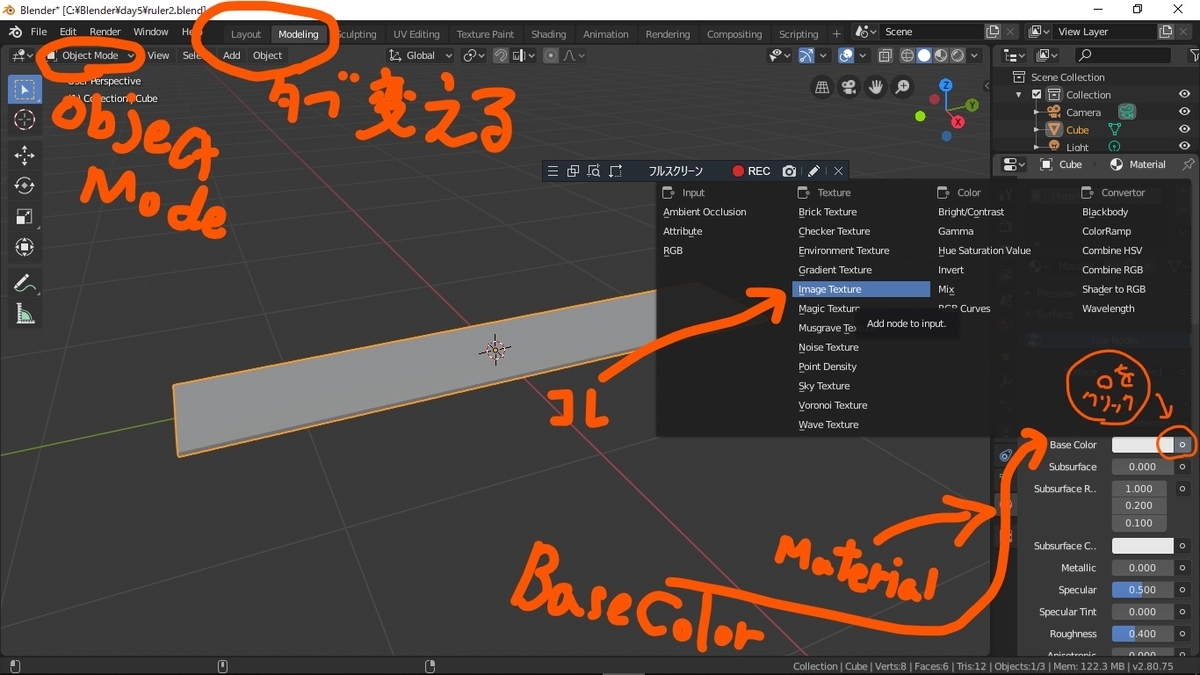Screen dimensions: 1200x675
Task: Select the Transform tool
Action: (x=24, y=247)
